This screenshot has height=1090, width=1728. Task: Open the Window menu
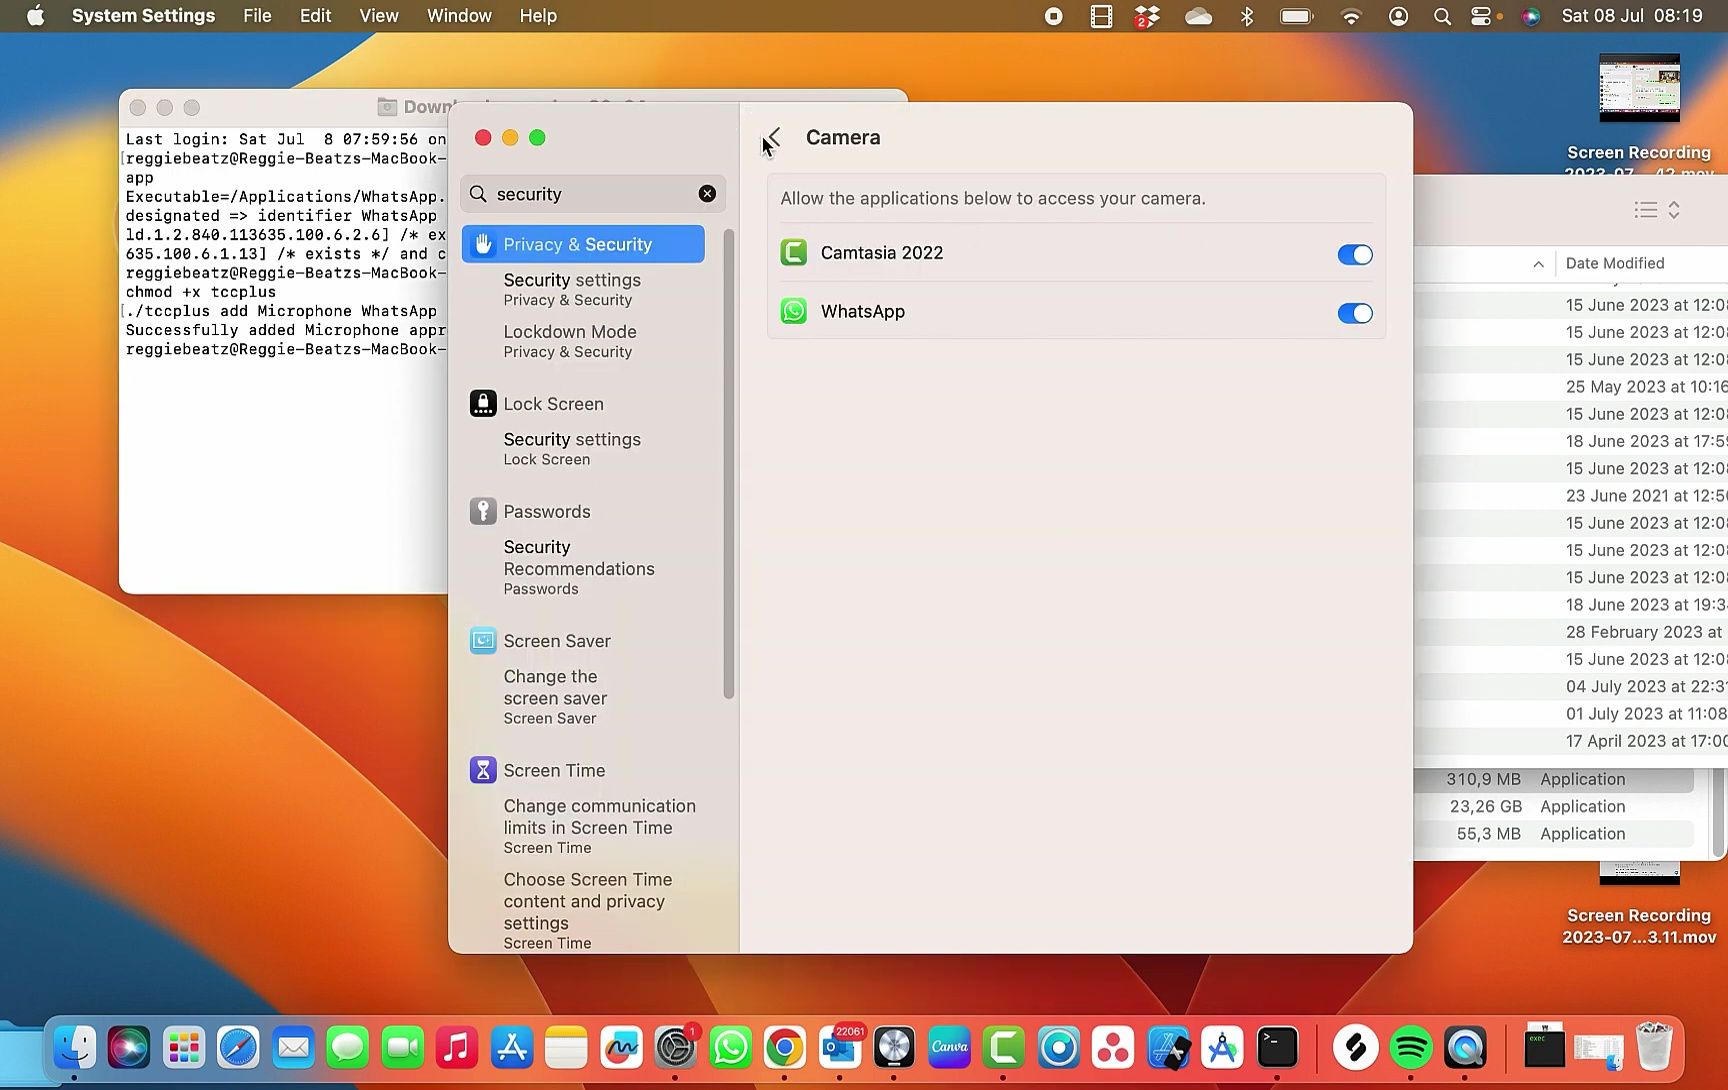(x=459, y=16)
